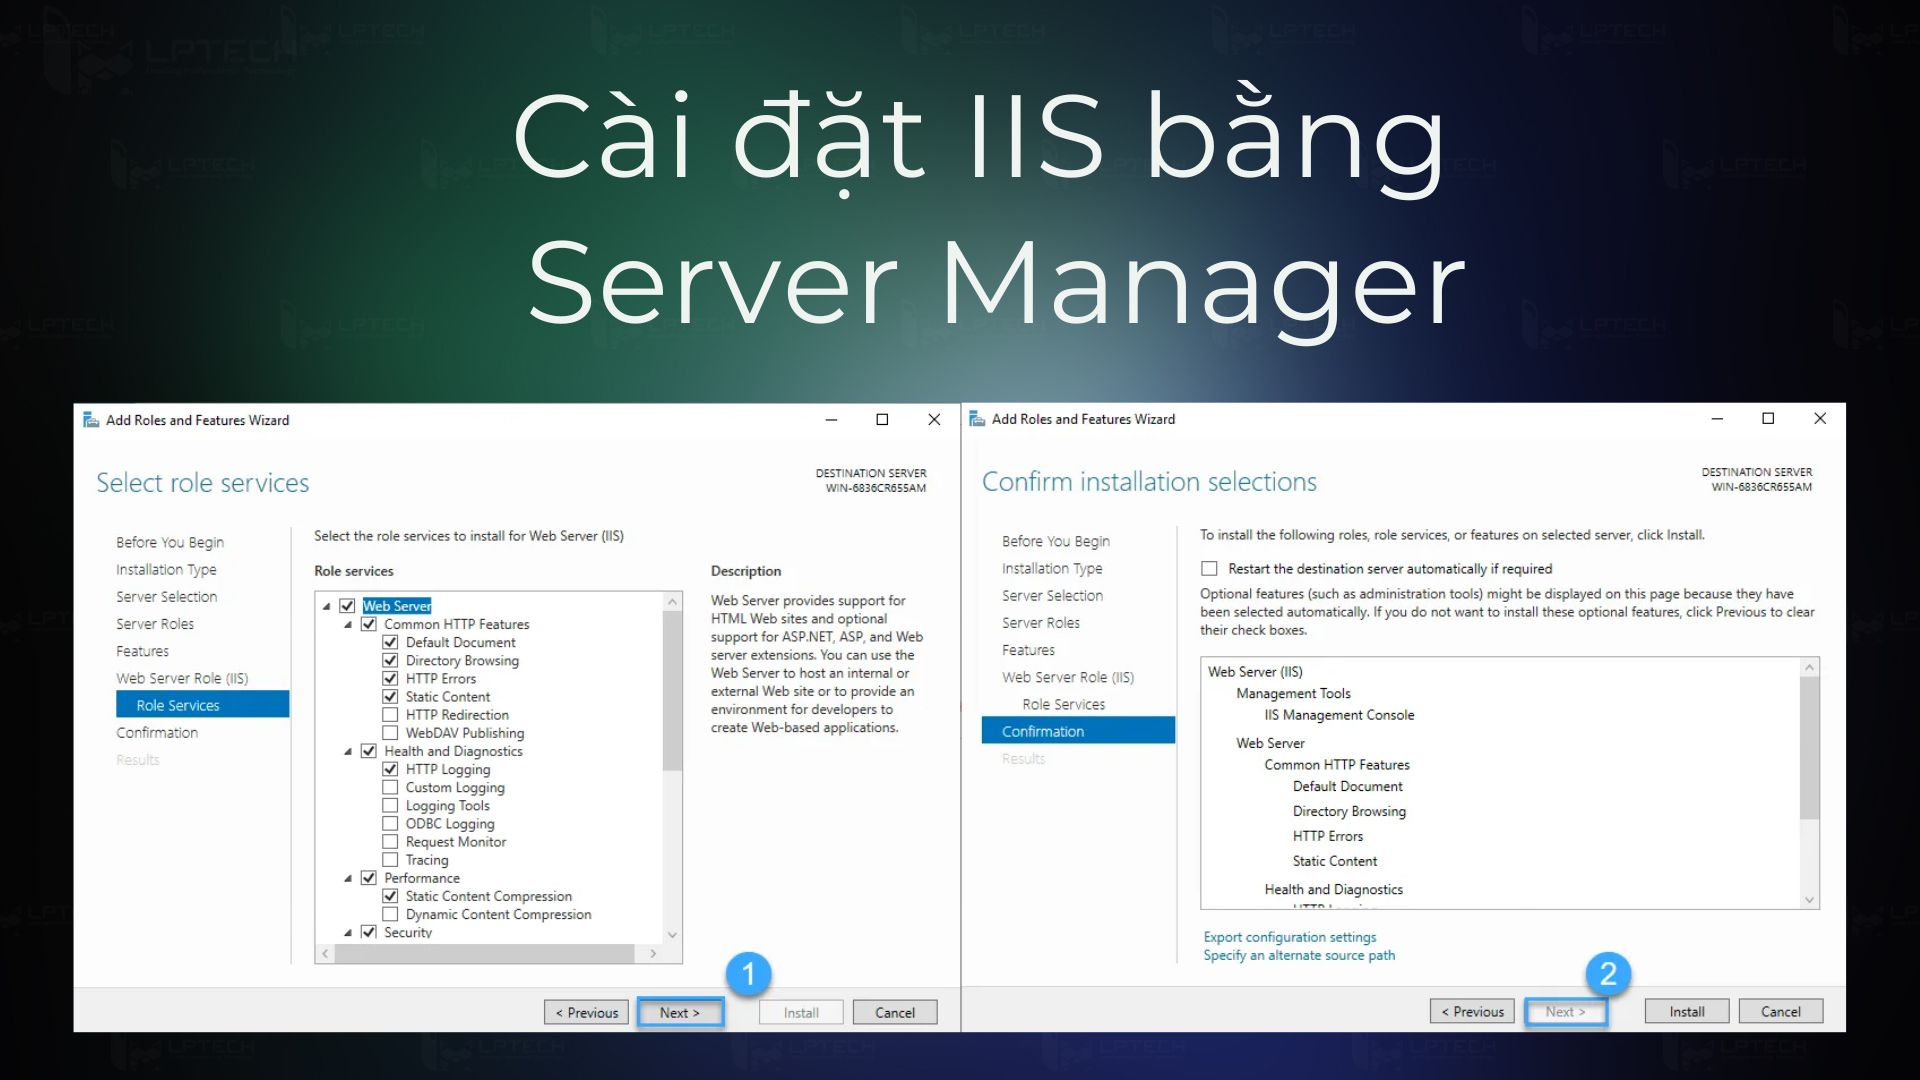
Task: Close the right Confirm installation window
Action: tap(1820, 419)
